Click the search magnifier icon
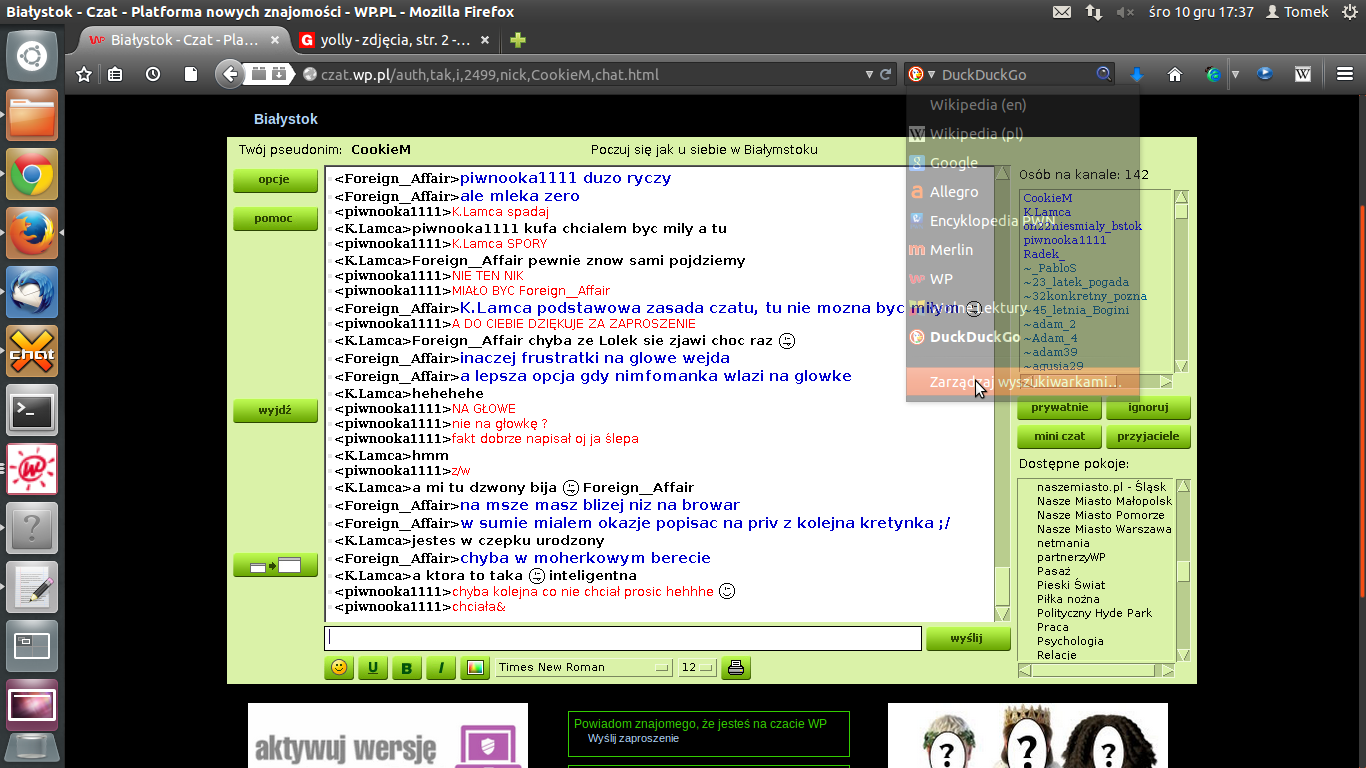The height and width of the screenshot is (768, 1366). [x=1103, y=74]
